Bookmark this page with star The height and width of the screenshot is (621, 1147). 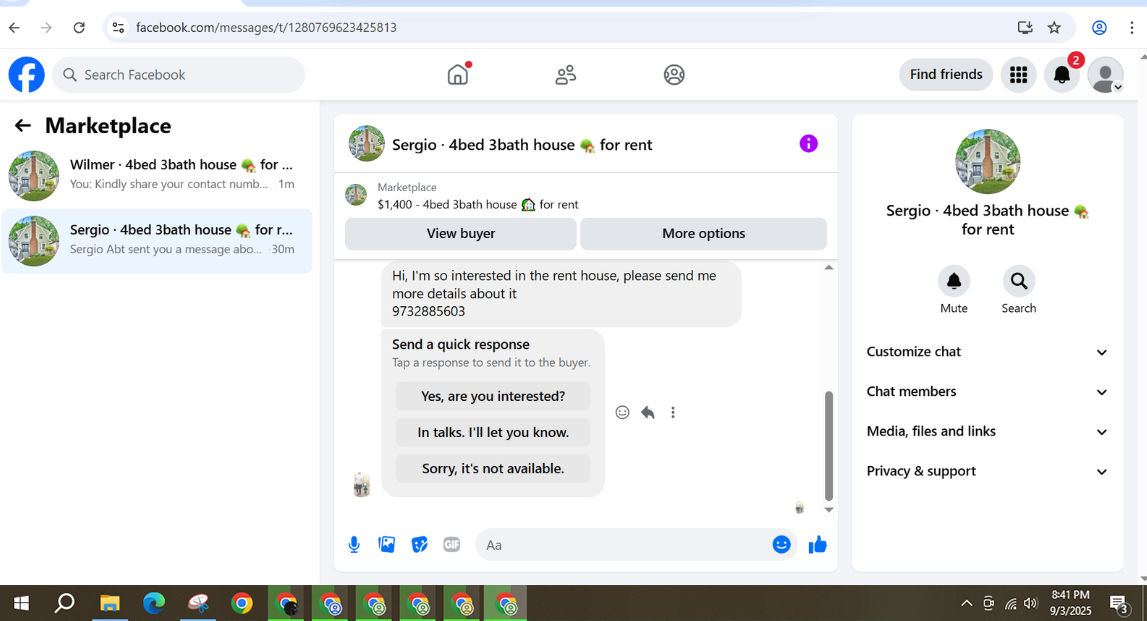1054,28
